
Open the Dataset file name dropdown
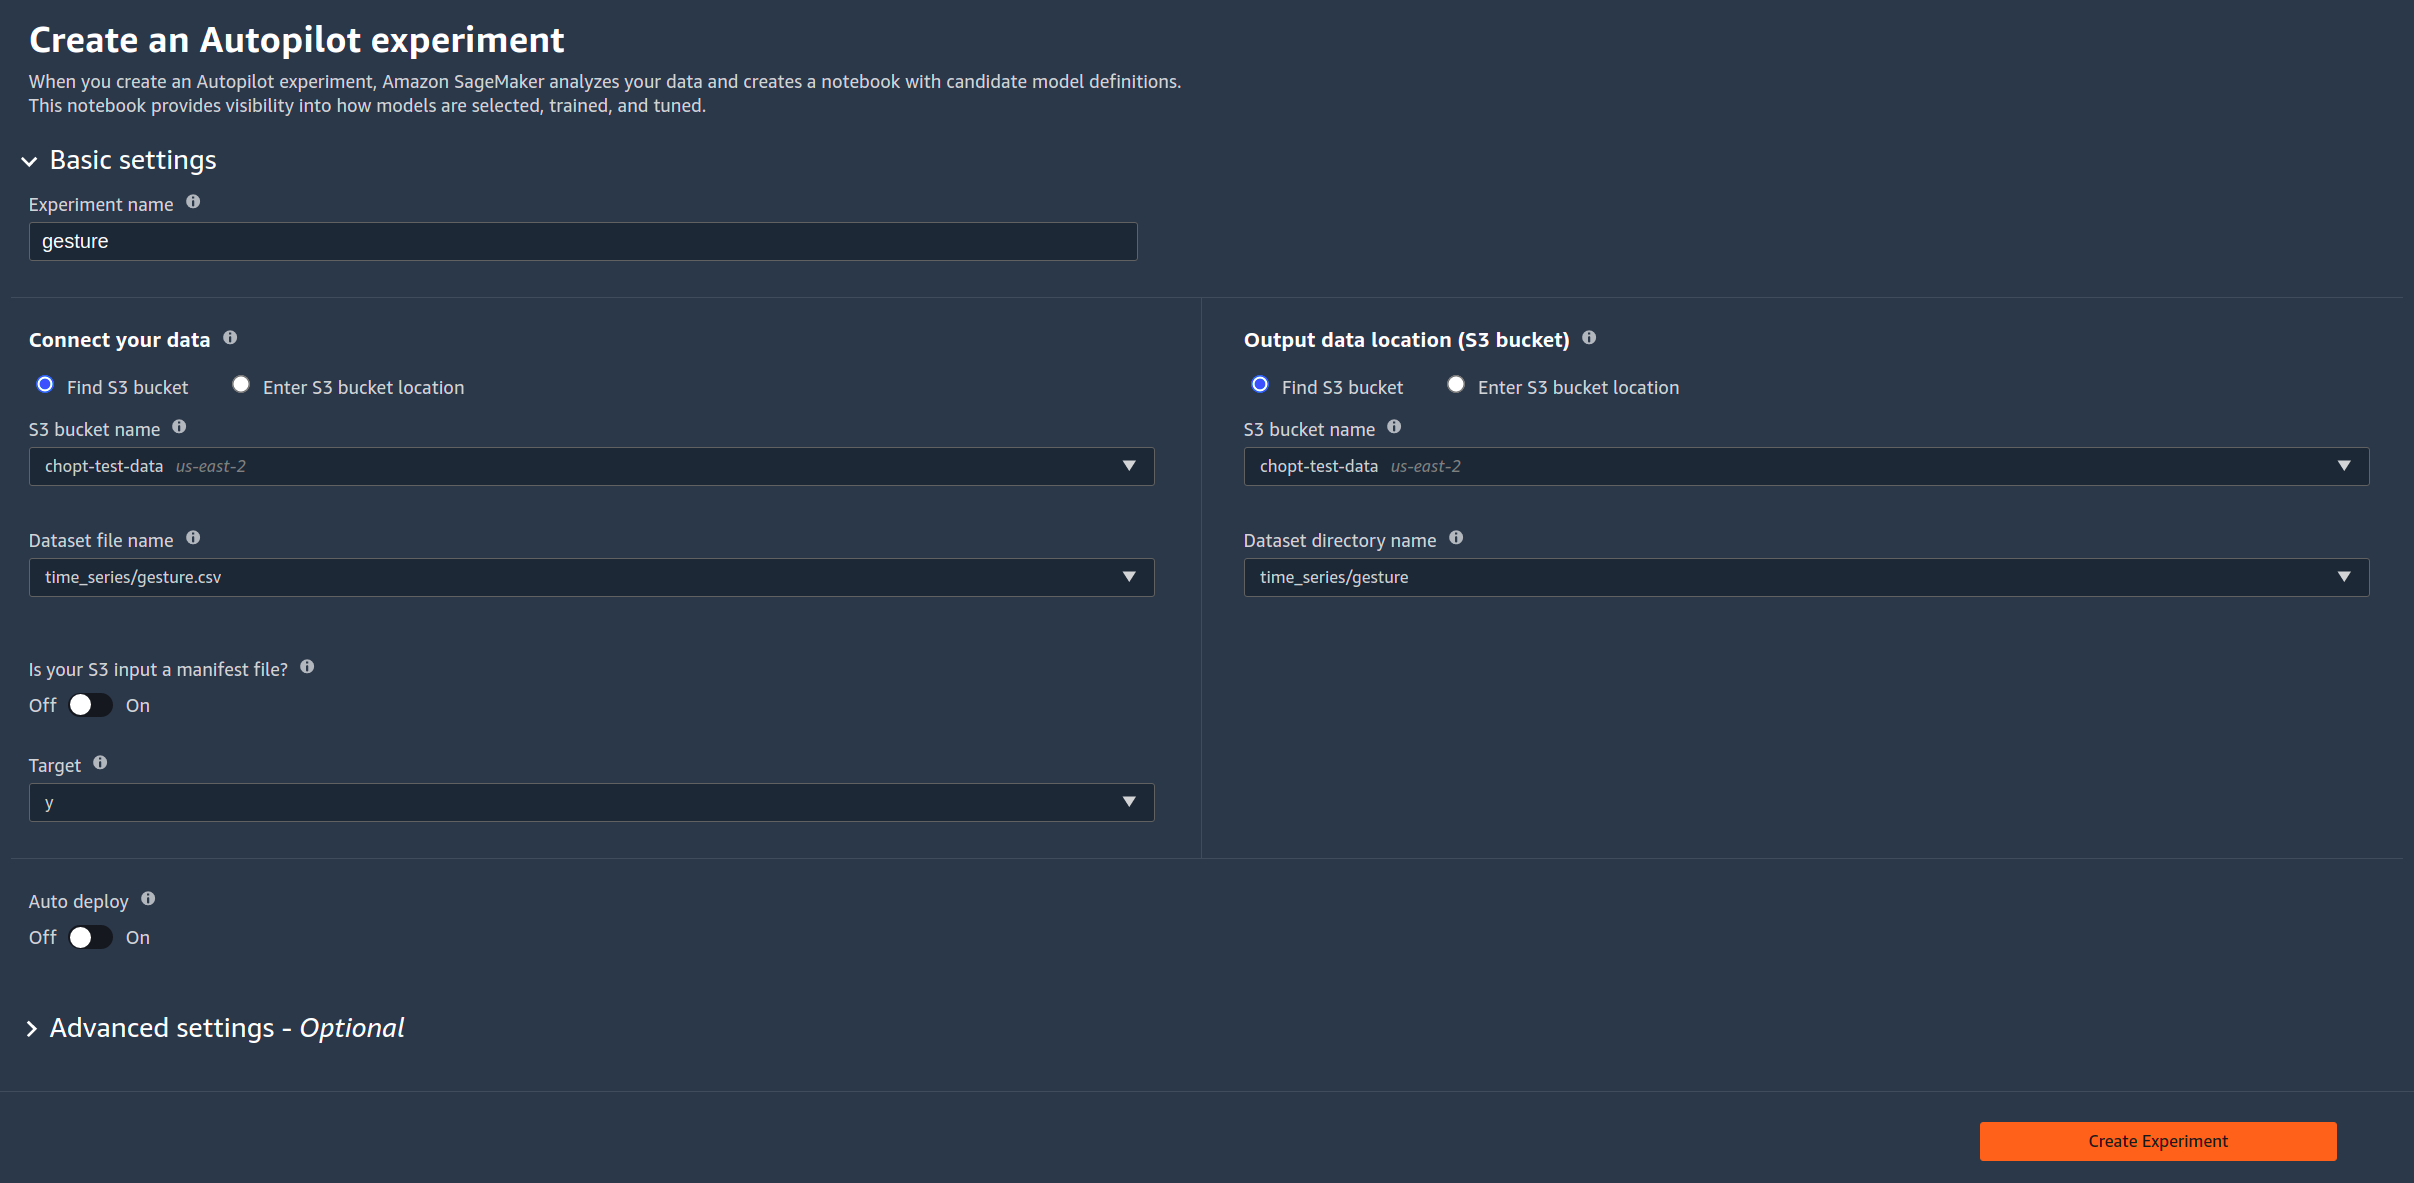[x=591, y=577]
